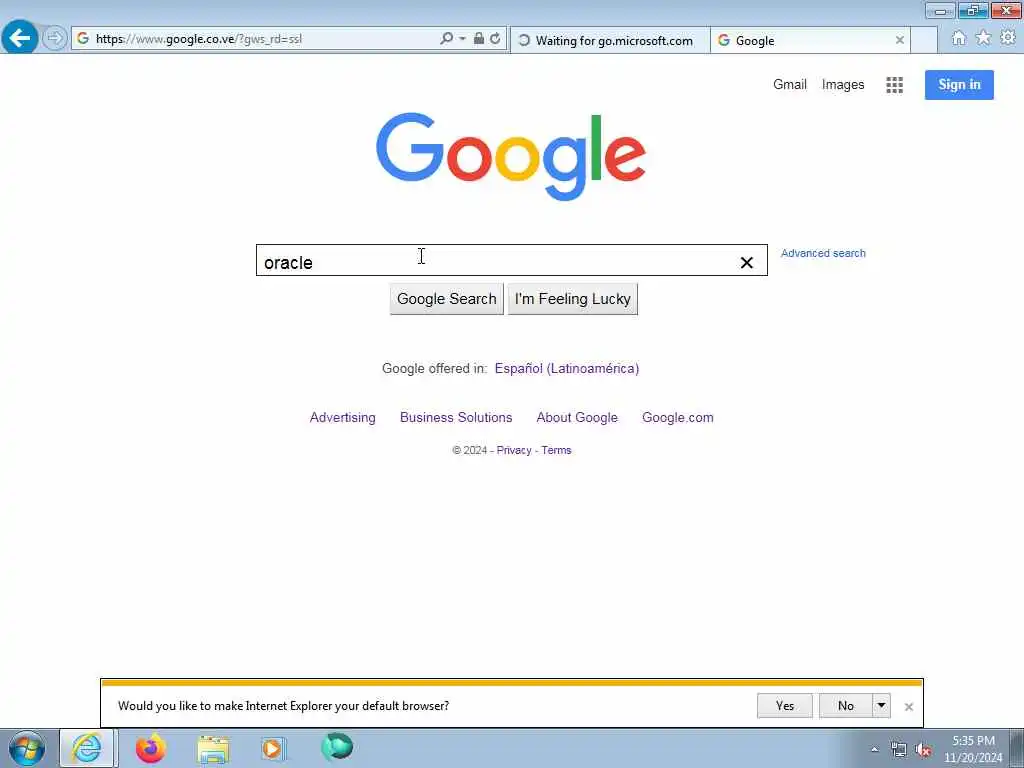Click the I'm Feeling Lucky button

(x=573, y=299)
